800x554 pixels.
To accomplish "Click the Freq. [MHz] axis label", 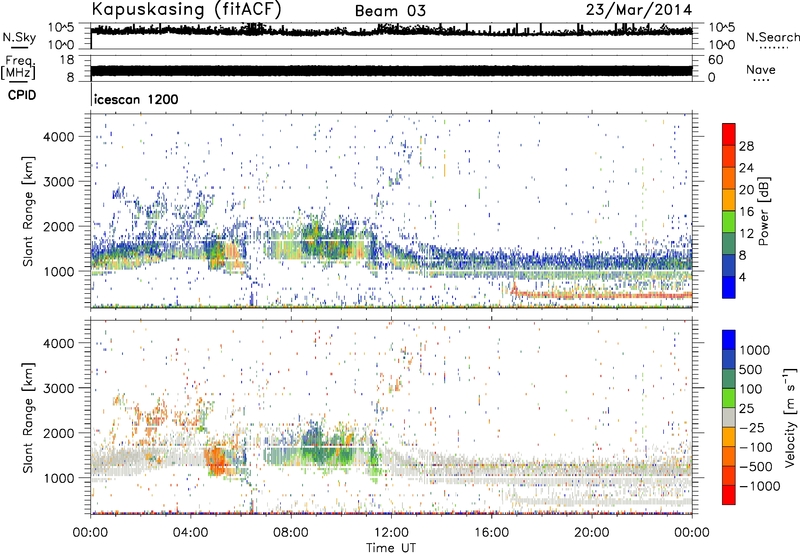I will click(x=19, y=67).
